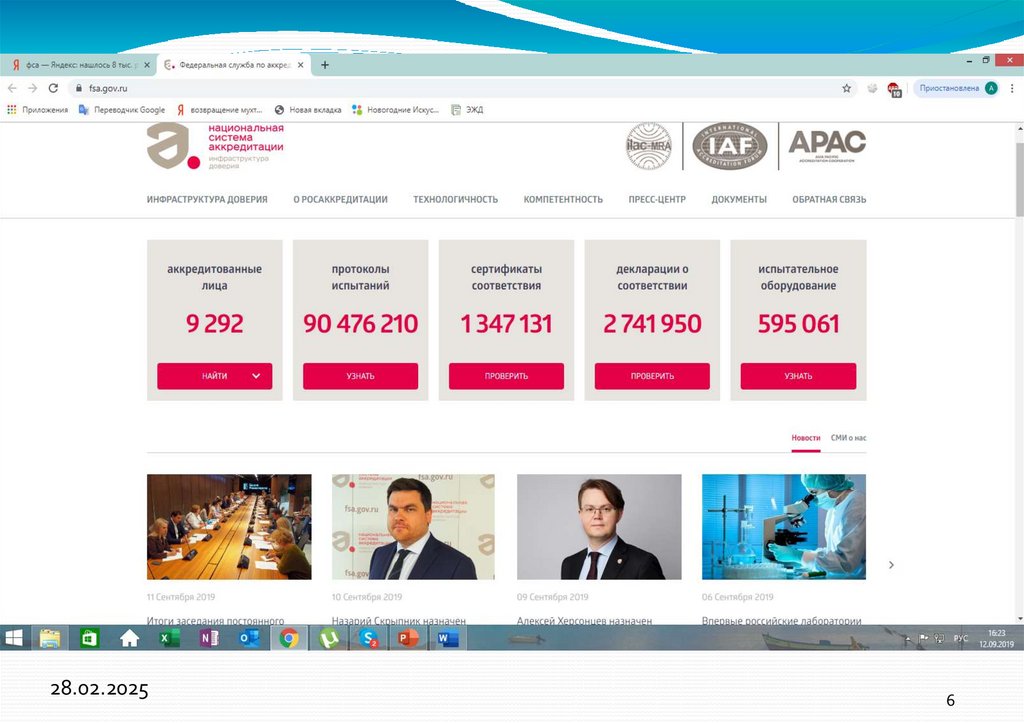Open the Windows Start menu
The image size is (1024, 723).
[14, 638]
